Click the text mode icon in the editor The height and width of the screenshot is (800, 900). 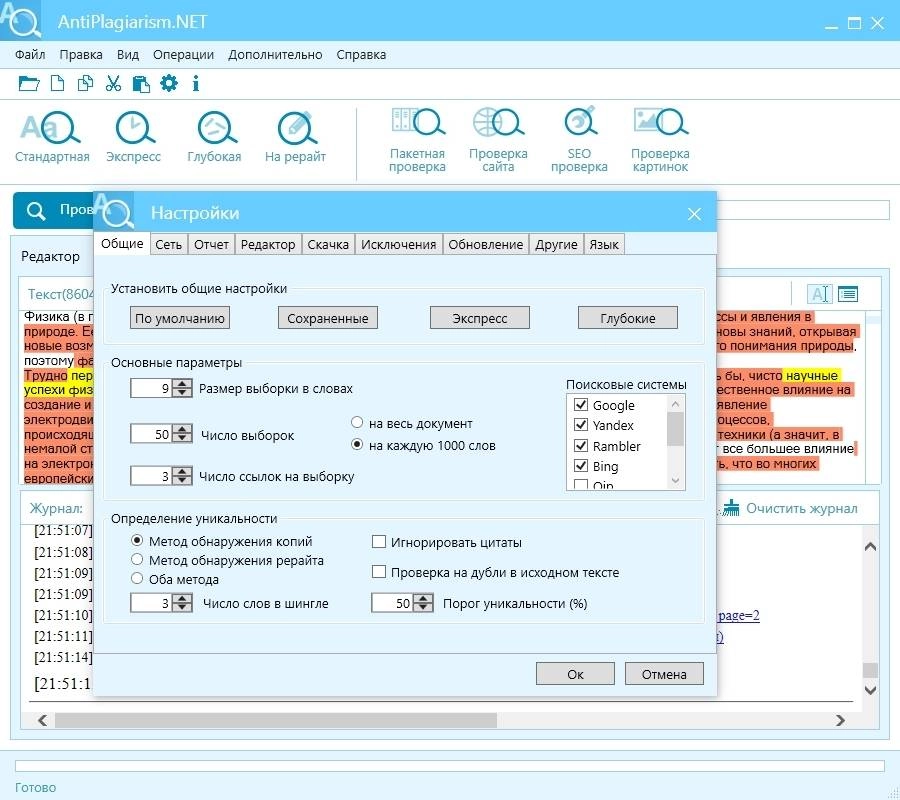point(819,294)
